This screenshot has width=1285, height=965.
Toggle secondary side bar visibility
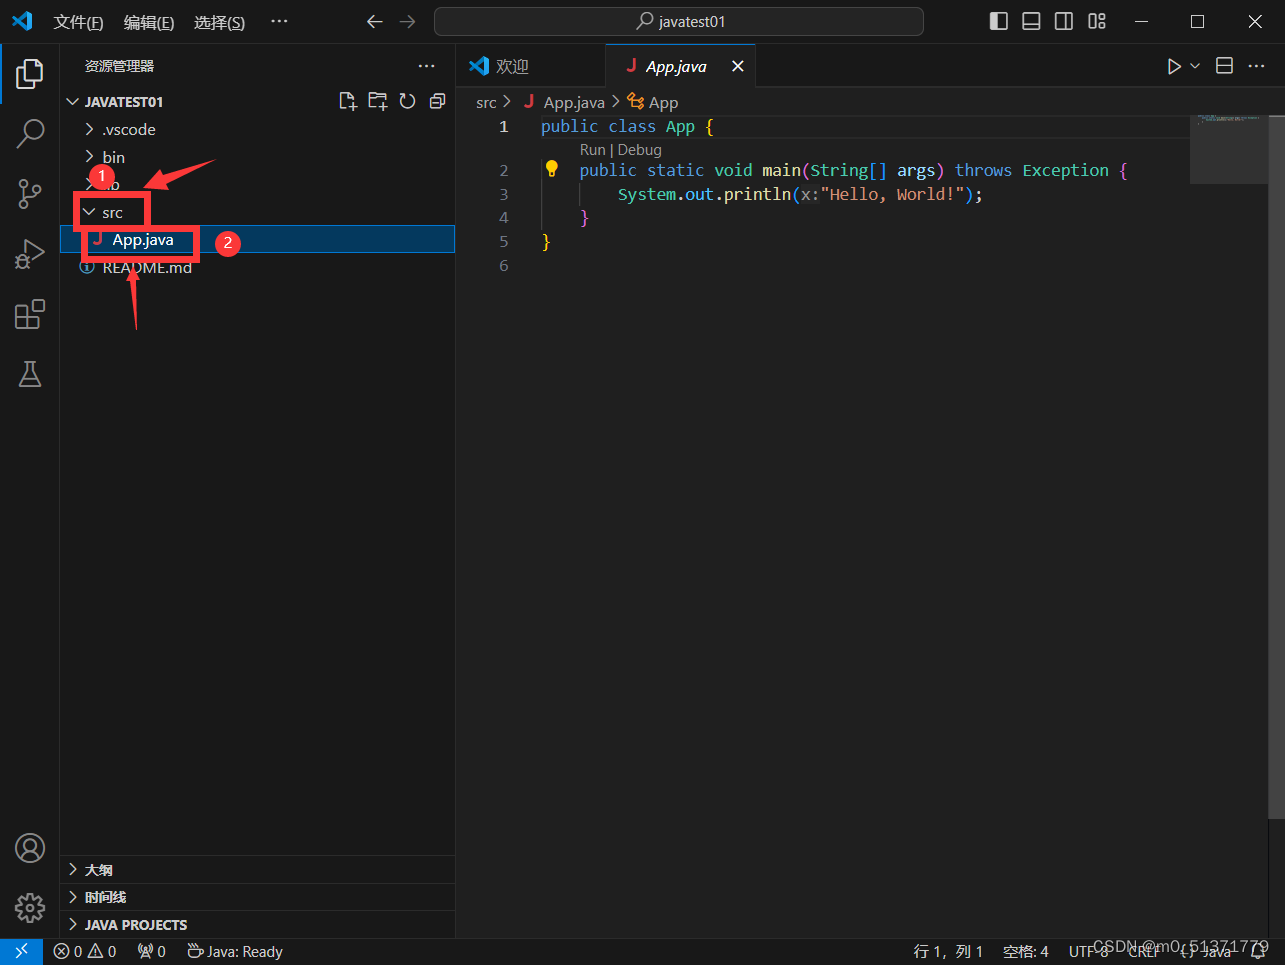click(1064, 22)
